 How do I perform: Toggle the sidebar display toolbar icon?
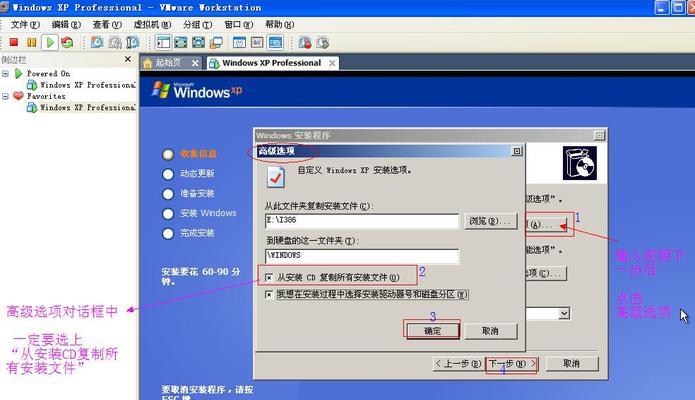[x=163, y=43]
